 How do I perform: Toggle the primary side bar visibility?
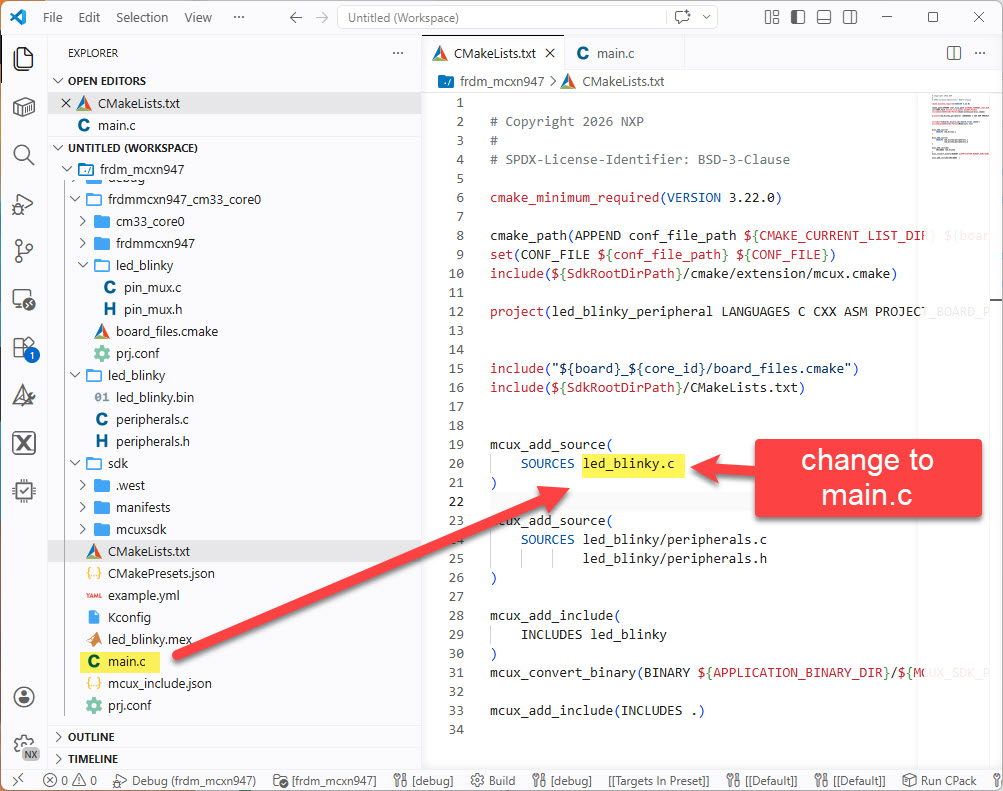(797, 17)
